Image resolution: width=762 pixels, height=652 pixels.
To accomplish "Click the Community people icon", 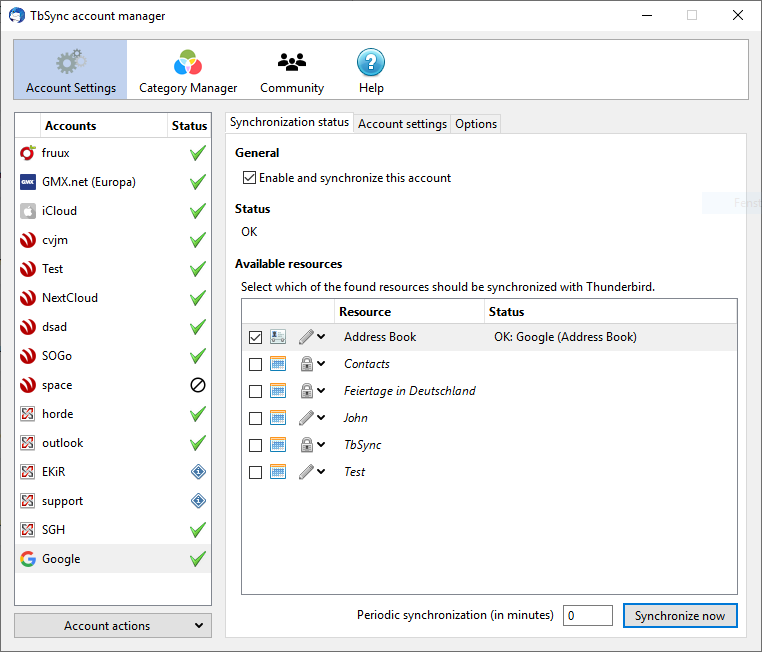I will pyautogui.click(x=292, y=63).
